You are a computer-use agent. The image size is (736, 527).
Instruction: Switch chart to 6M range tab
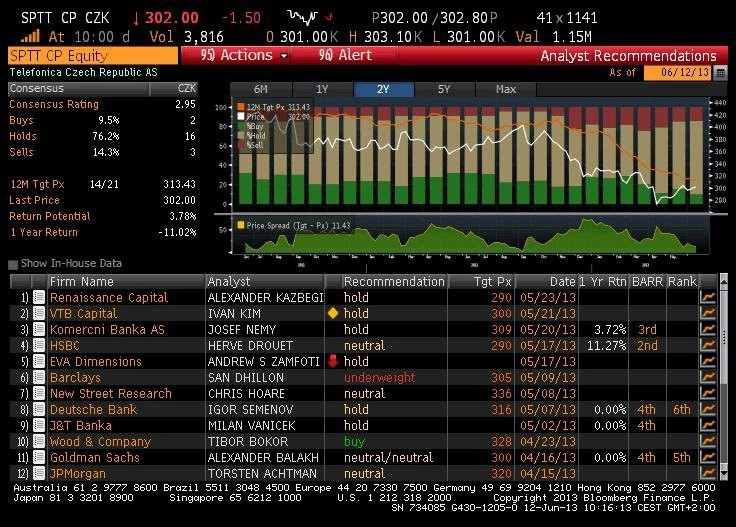(261, 89)
